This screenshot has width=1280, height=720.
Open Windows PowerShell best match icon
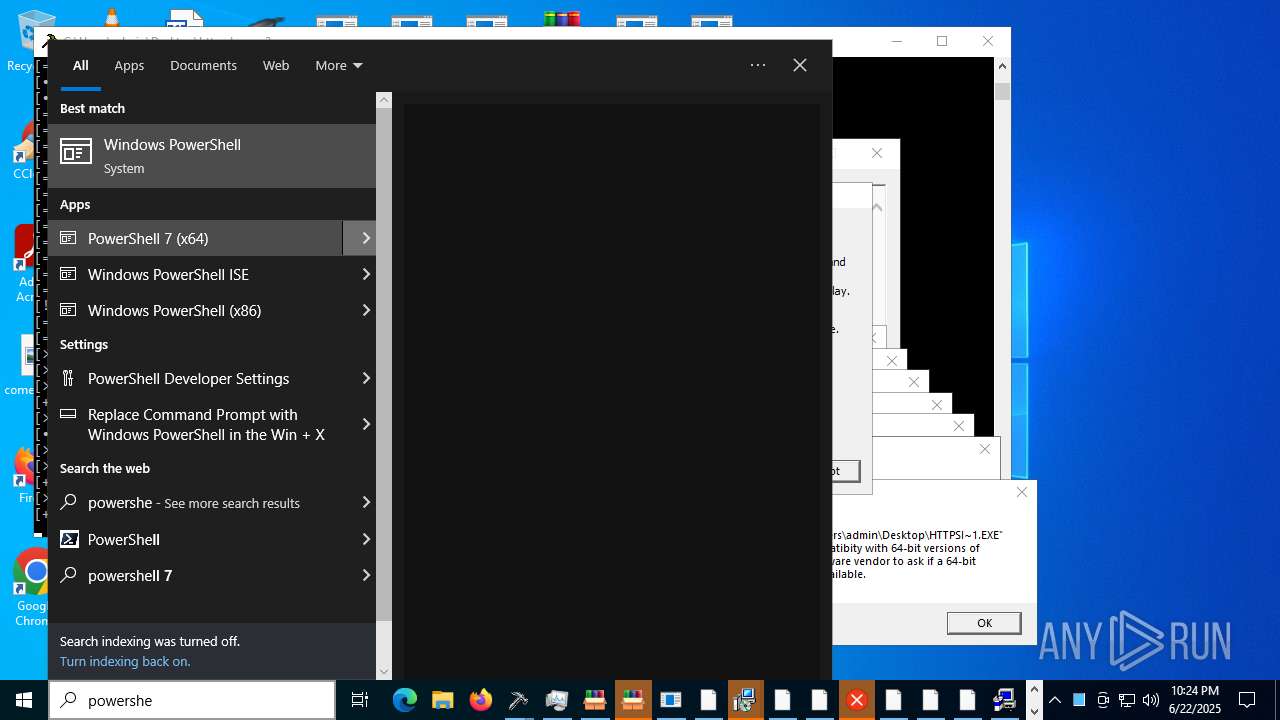click(76, 151)
